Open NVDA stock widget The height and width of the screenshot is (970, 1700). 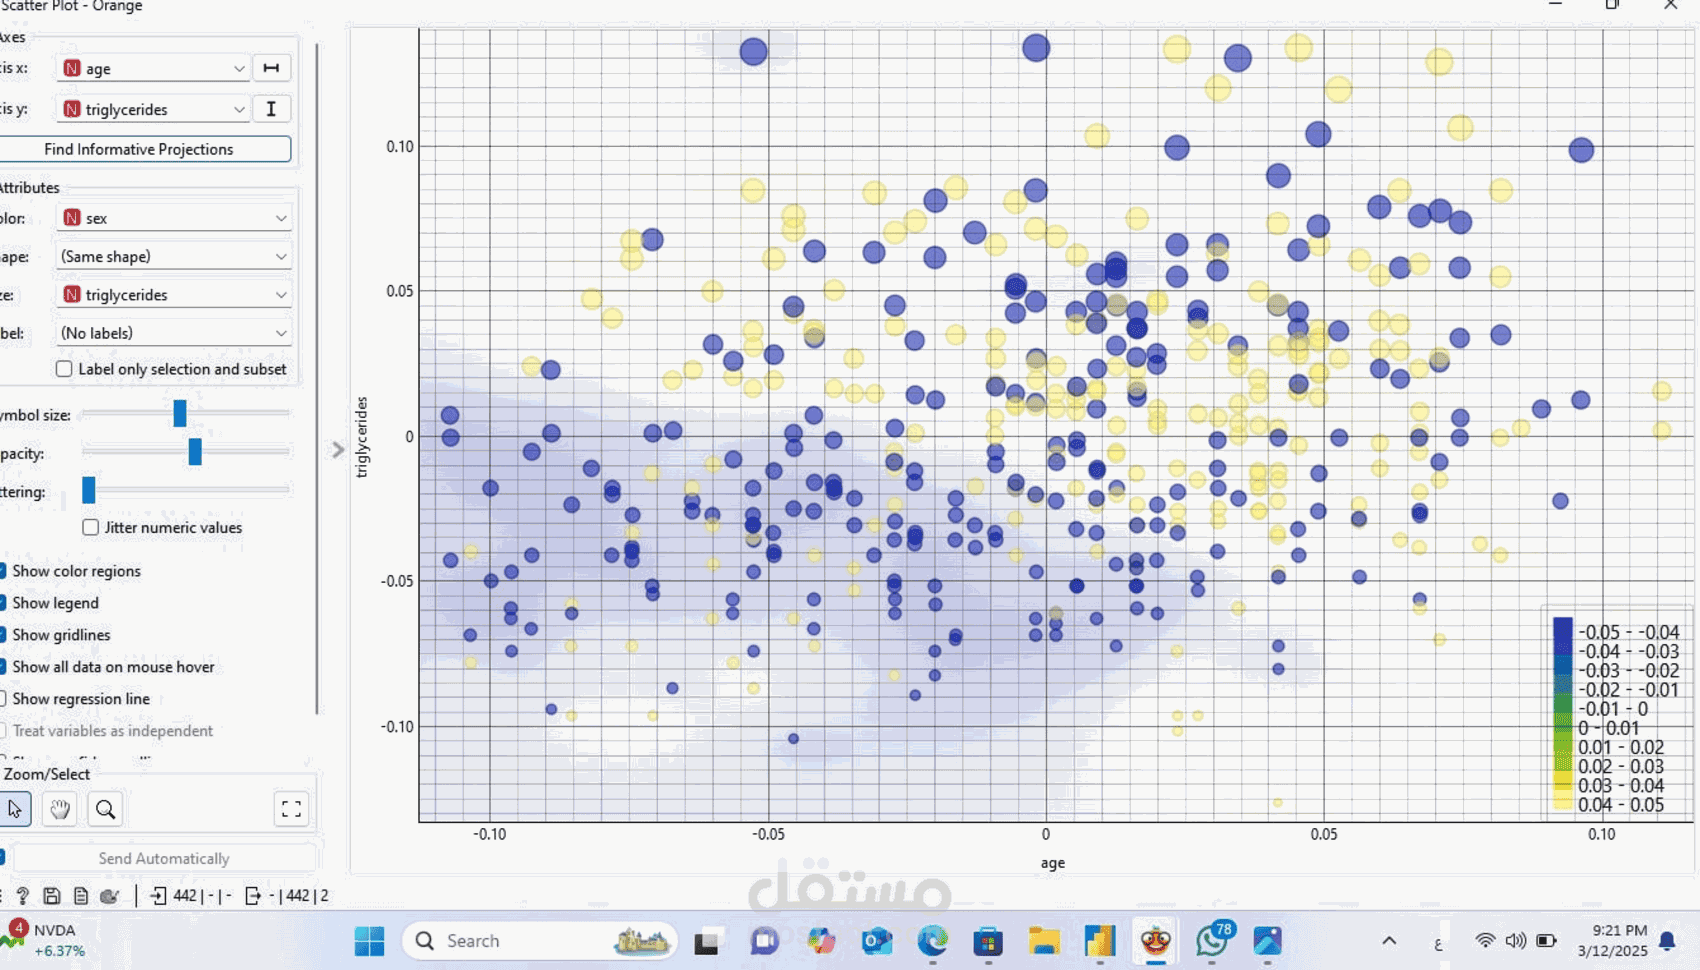point(44,940)
